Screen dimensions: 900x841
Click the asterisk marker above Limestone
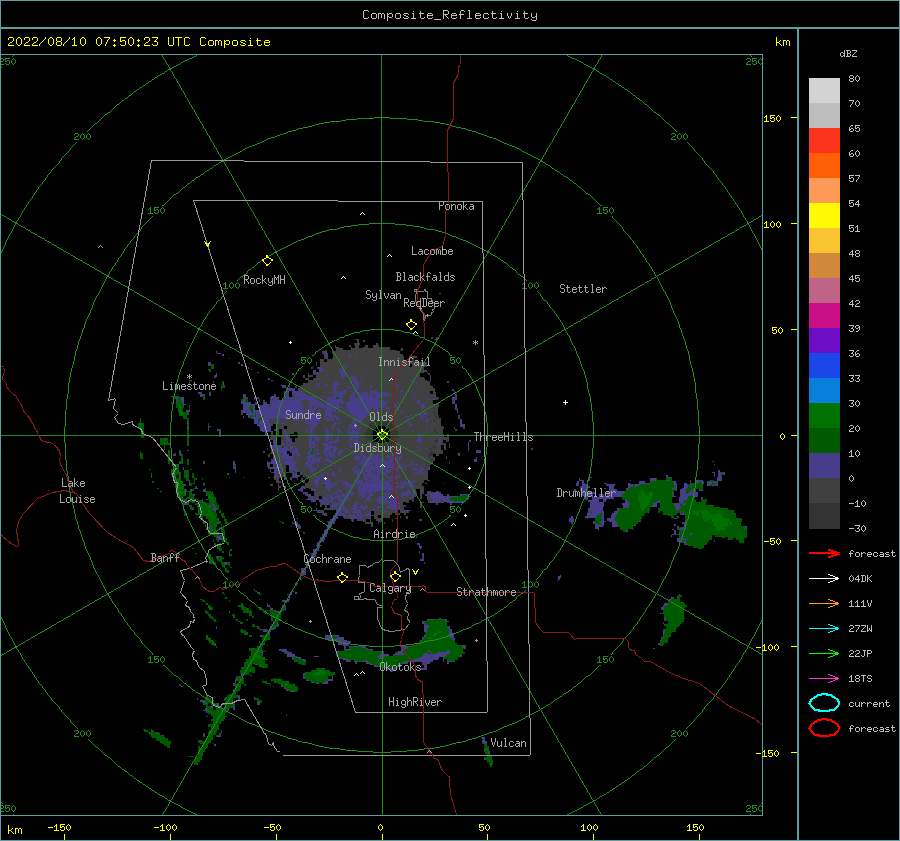click(x=189, y=377)
